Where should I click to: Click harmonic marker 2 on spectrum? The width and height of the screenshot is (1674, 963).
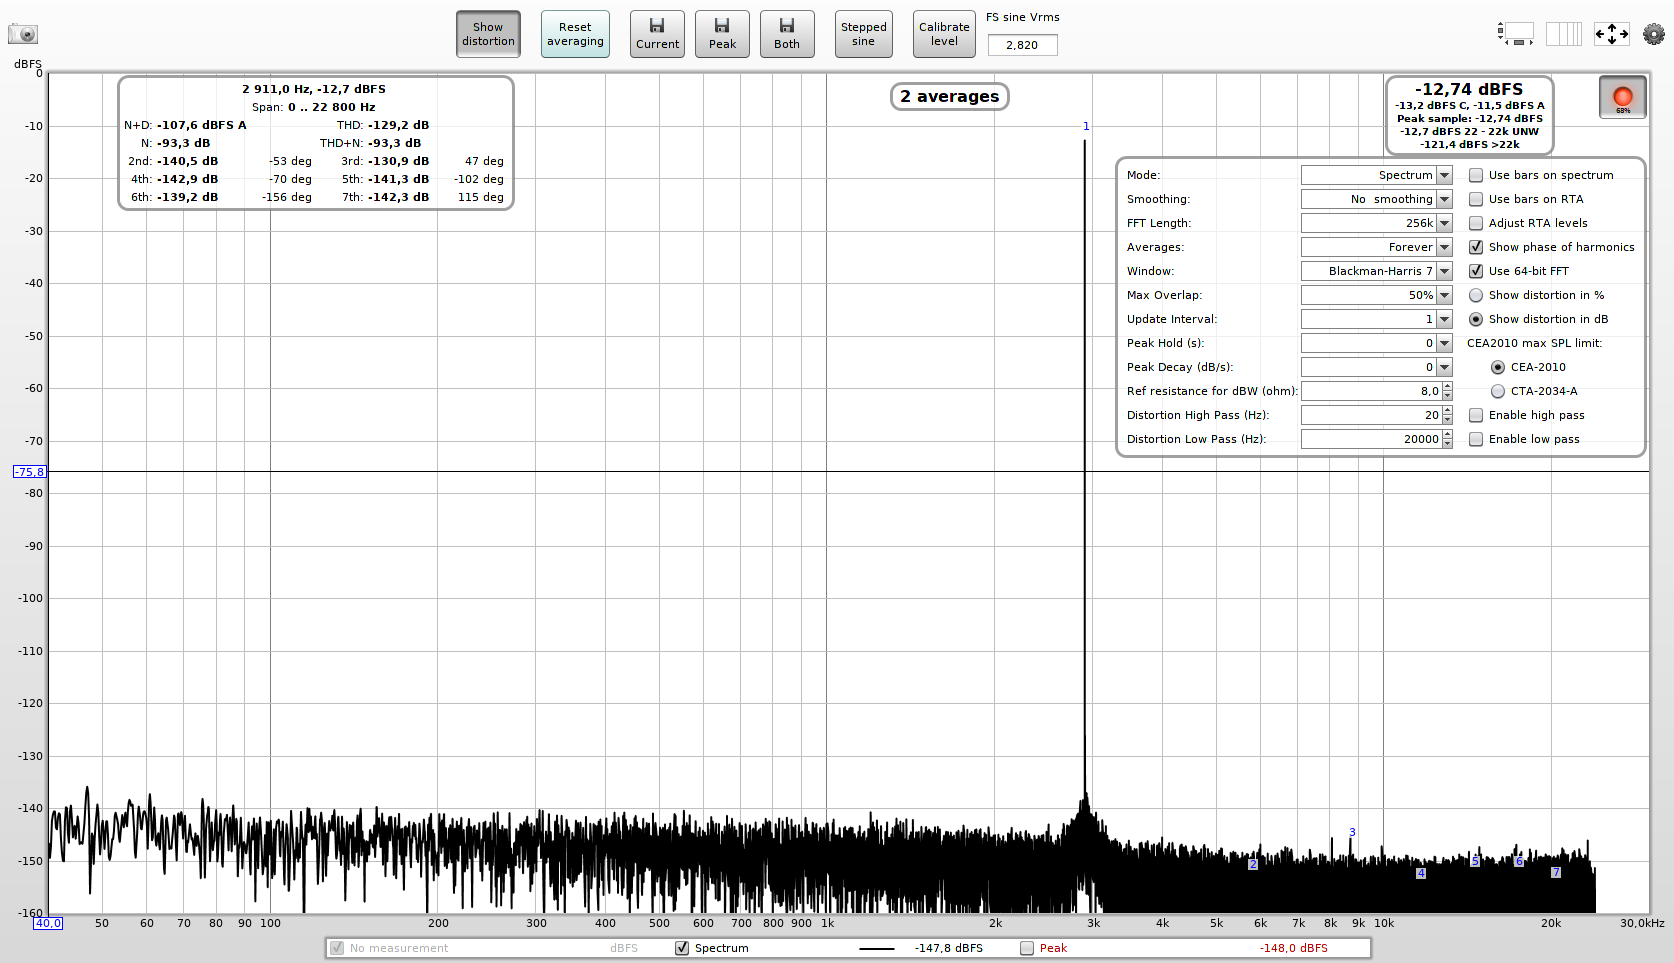pos(1253,864)
